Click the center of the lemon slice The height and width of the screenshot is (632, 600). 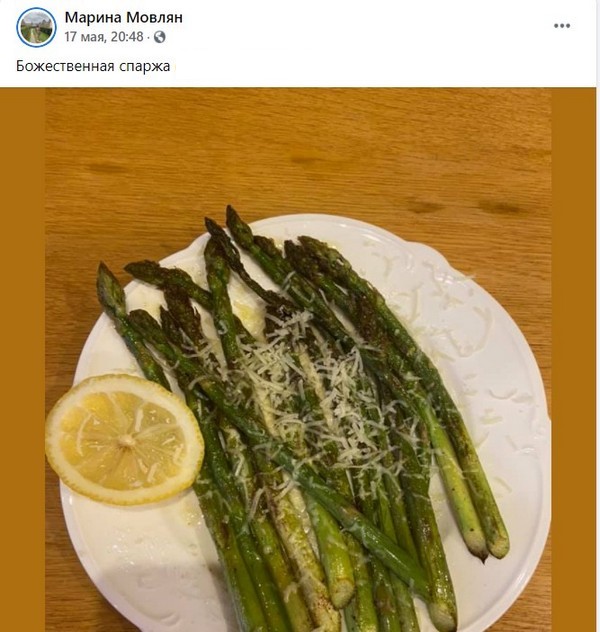tap(123, 438)
